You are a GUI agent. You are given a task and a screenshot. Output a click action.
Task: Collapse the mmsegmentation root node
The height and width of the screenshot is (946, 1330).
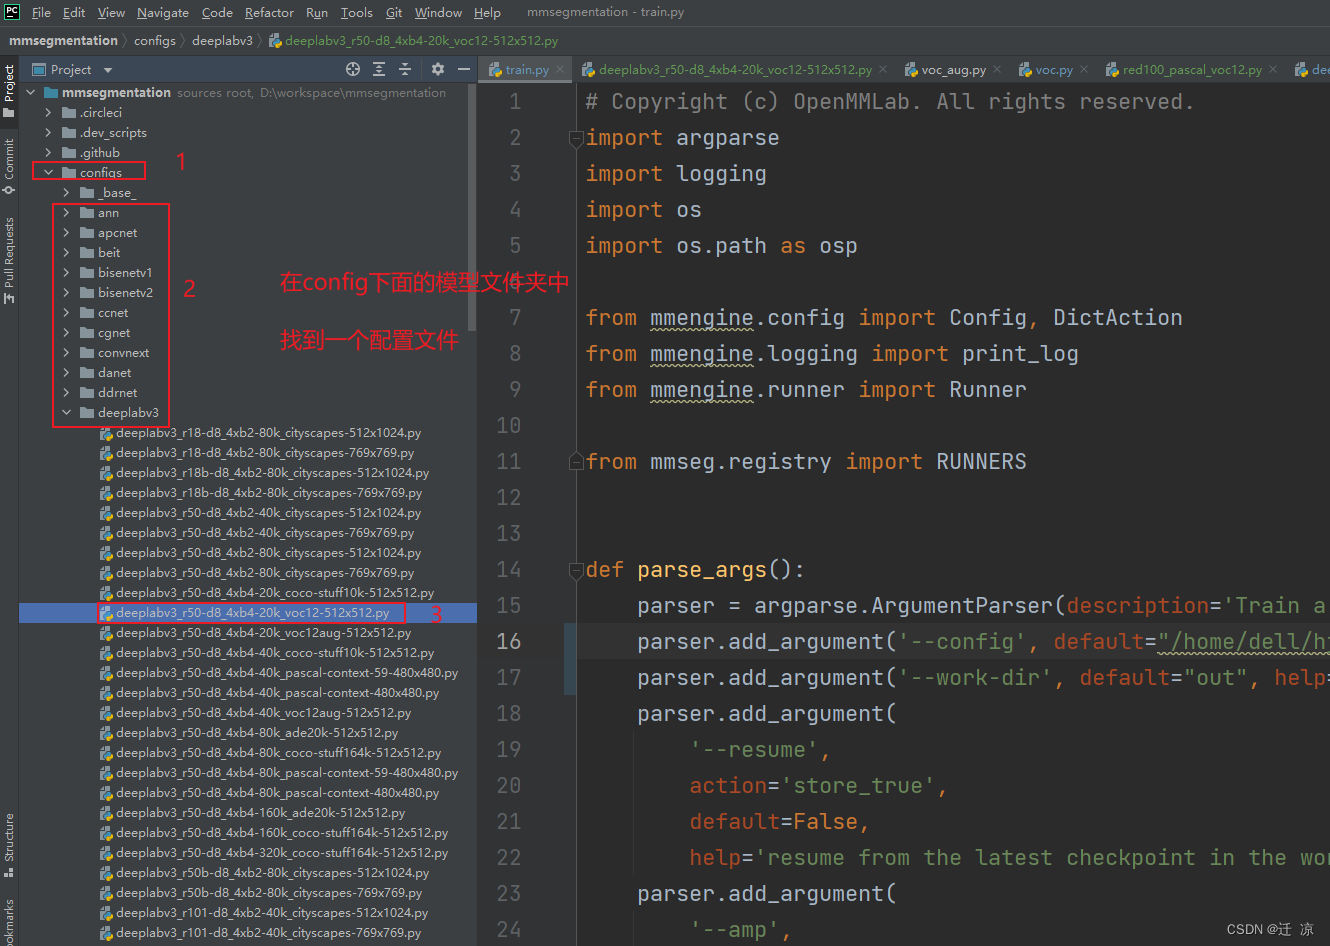pyautogui.click(x=30, y=92)
